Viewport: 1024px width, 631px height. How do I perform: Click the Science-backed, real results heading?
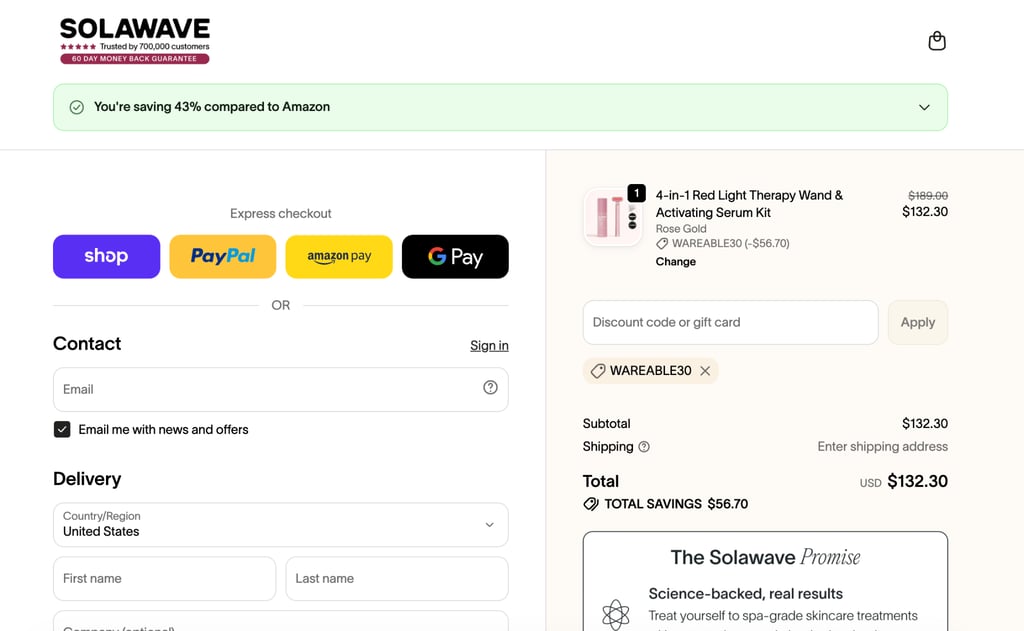tap(746, 594)
